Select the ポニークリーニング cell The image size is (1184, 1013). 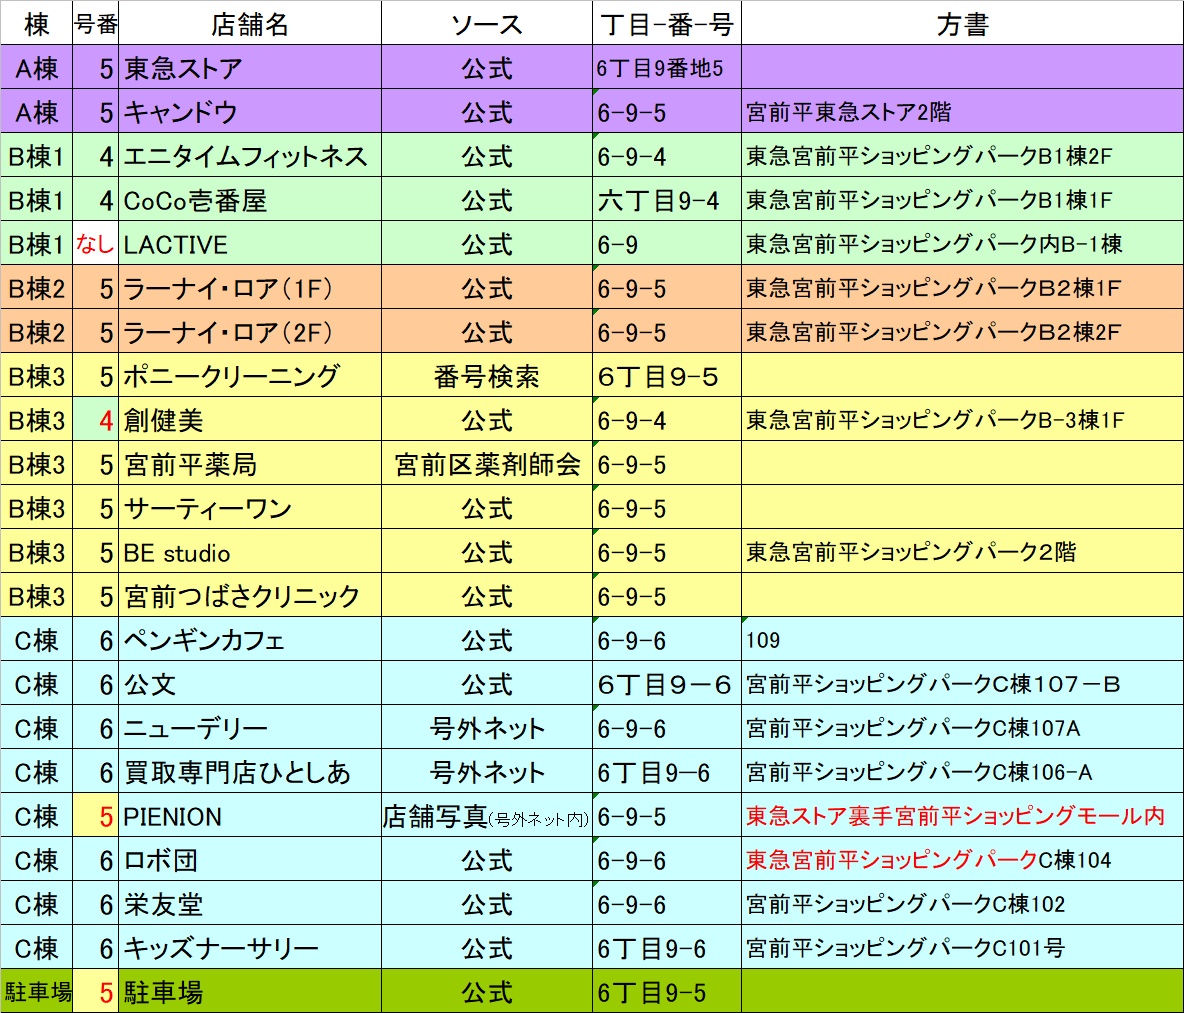(x=250, y=375)
